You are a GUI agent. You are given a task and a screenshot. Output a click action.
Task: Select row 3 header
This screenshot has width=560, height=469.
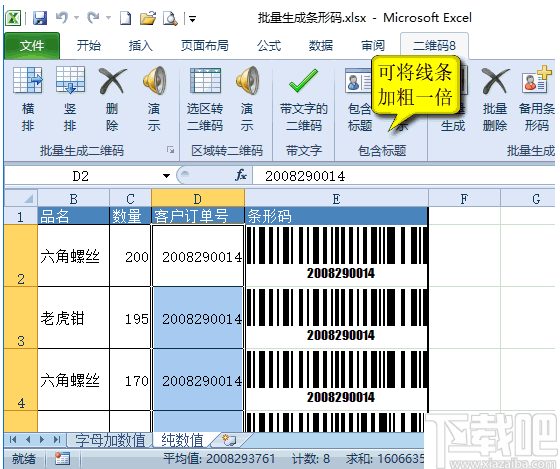pyautogui.click(x=21, y=318)
